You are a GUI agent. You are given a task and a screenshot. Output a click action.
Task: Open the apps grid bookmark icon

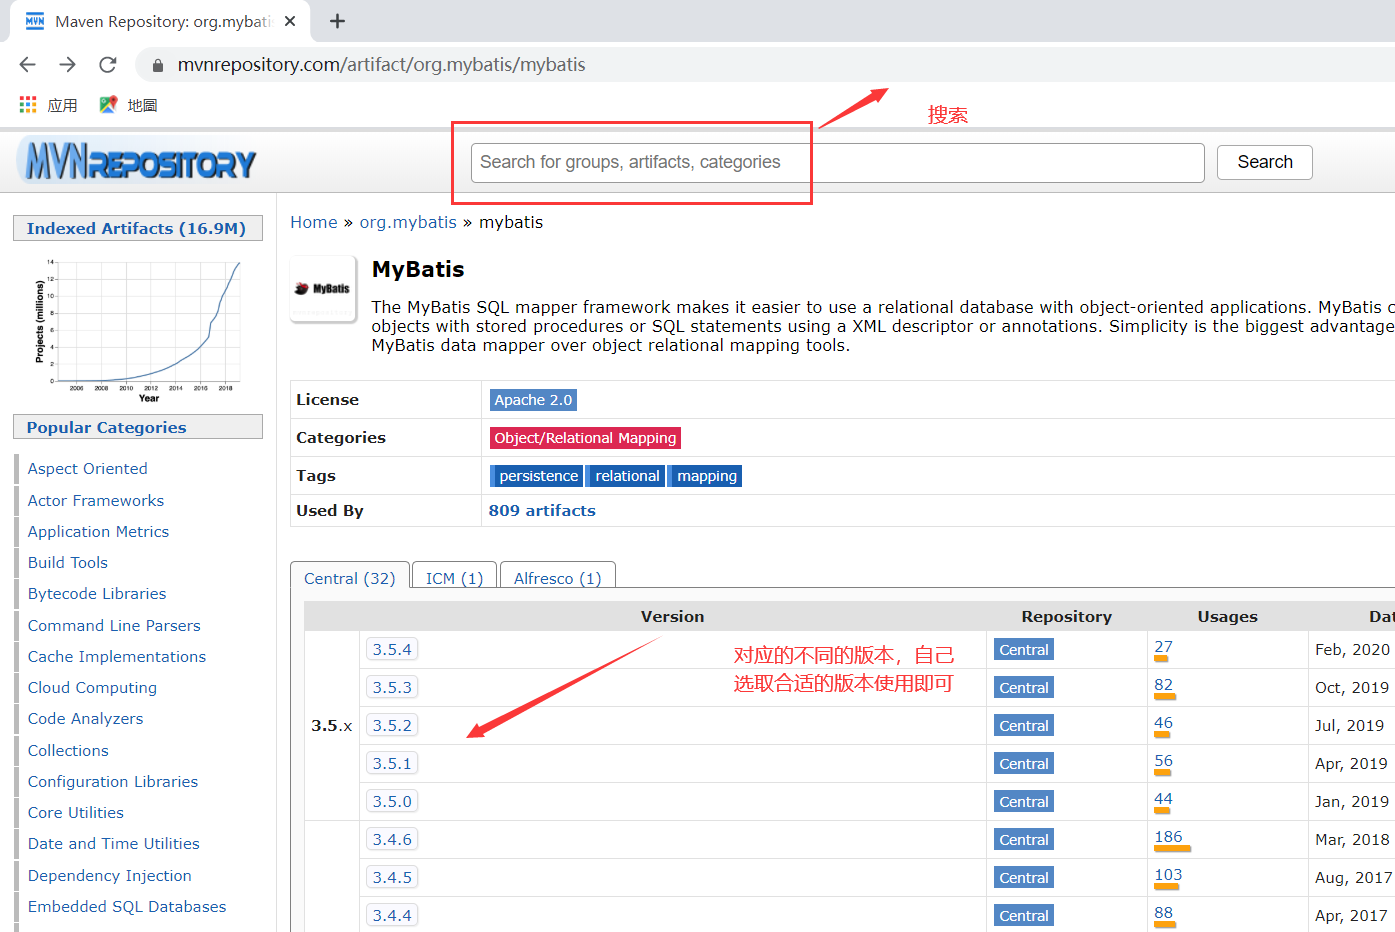28,105
